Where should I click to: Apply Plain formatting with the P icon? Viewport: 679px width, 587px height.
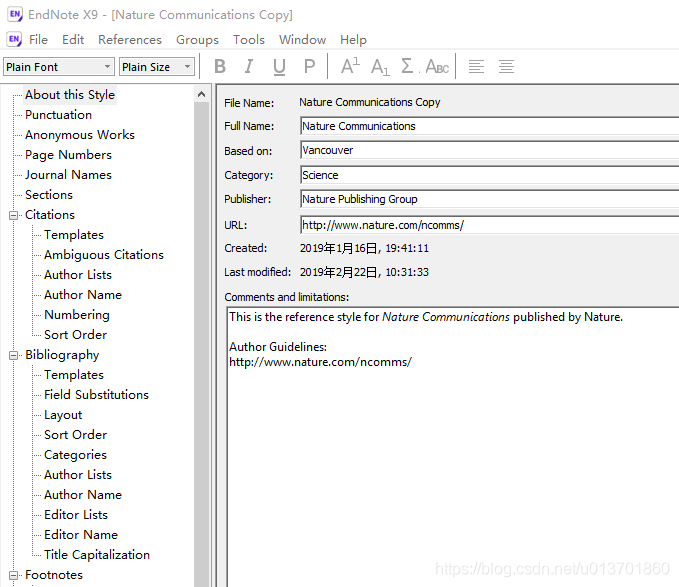[x=309, y=67]
